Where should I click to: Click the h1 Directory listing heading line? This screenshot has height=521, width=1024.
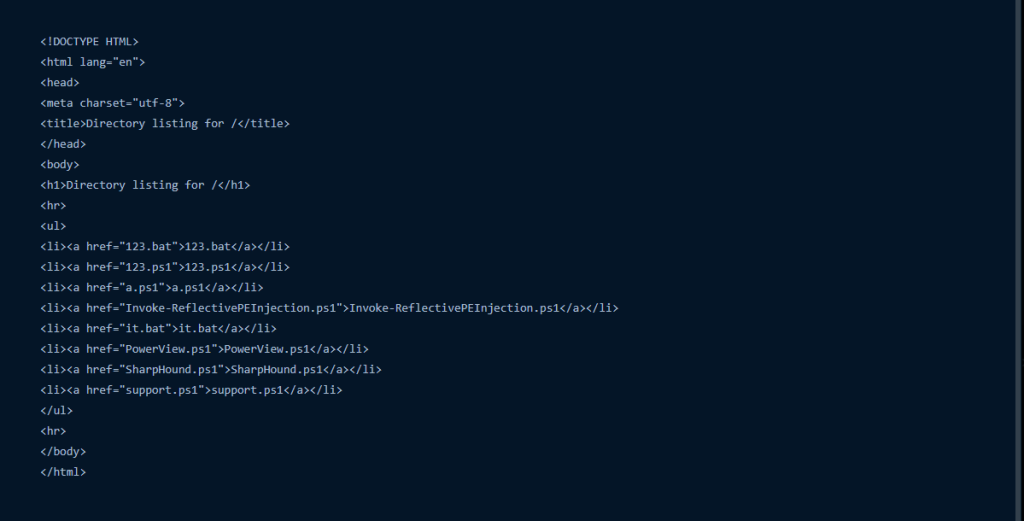coord(145,185)
